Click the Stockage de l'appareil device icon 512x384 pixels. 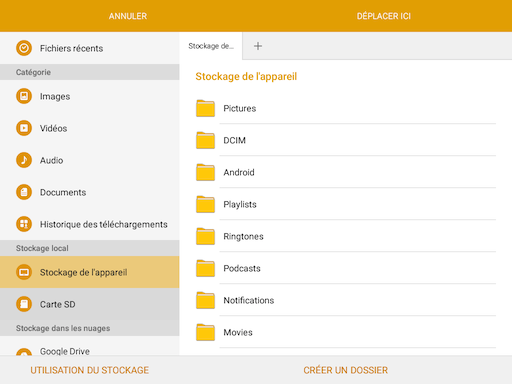tap(24, 272)
